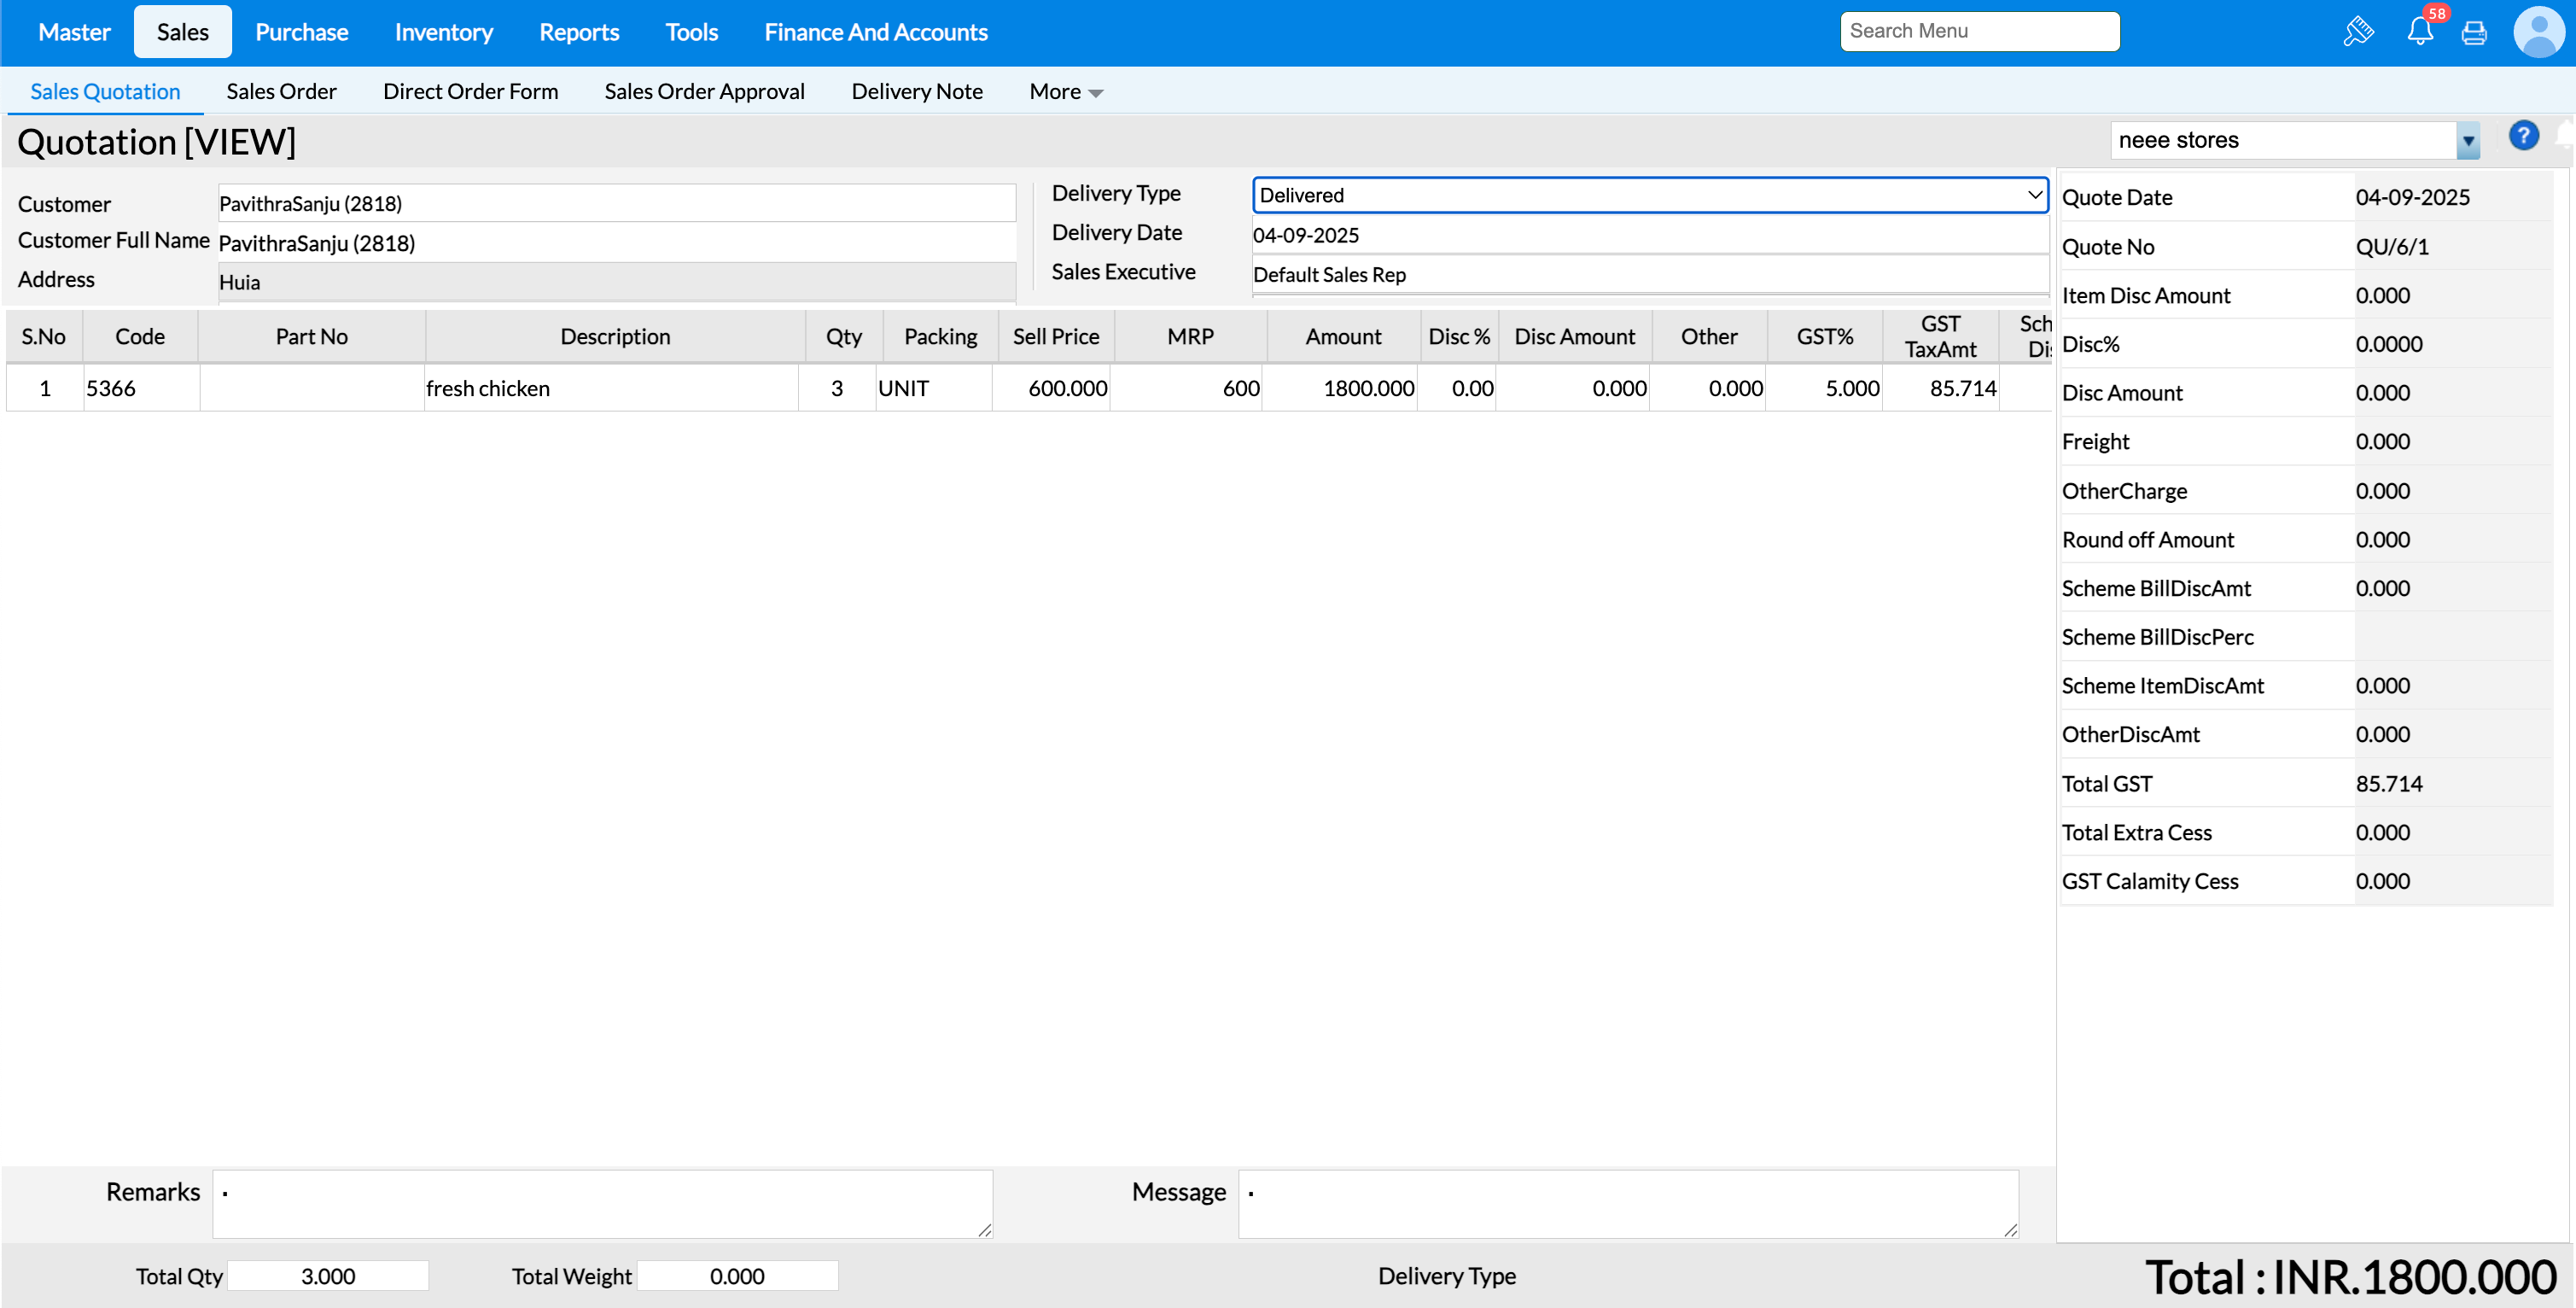Open the Purchase menu
This screenshot has height=1308, width=2576.
[301, 32]
